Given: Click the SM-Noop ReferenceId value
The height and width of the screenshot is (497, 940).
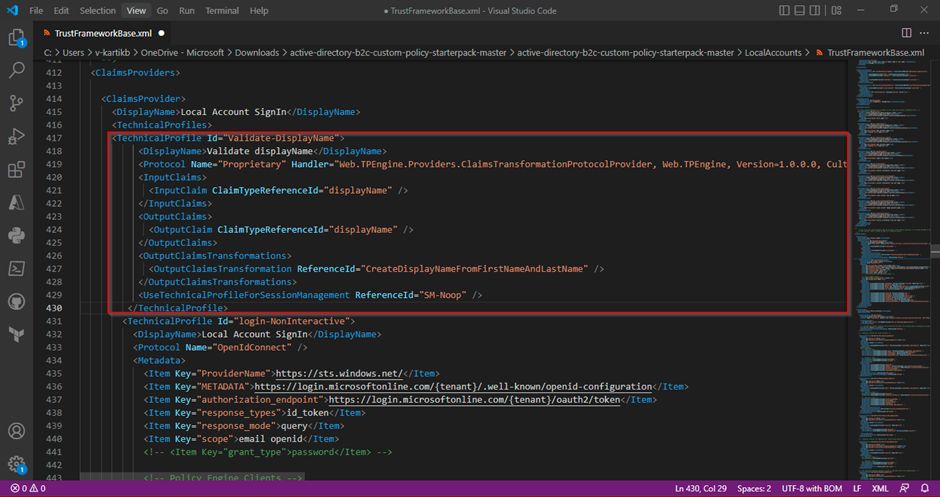Looking at the screenshot, I should tap(443, 295).
